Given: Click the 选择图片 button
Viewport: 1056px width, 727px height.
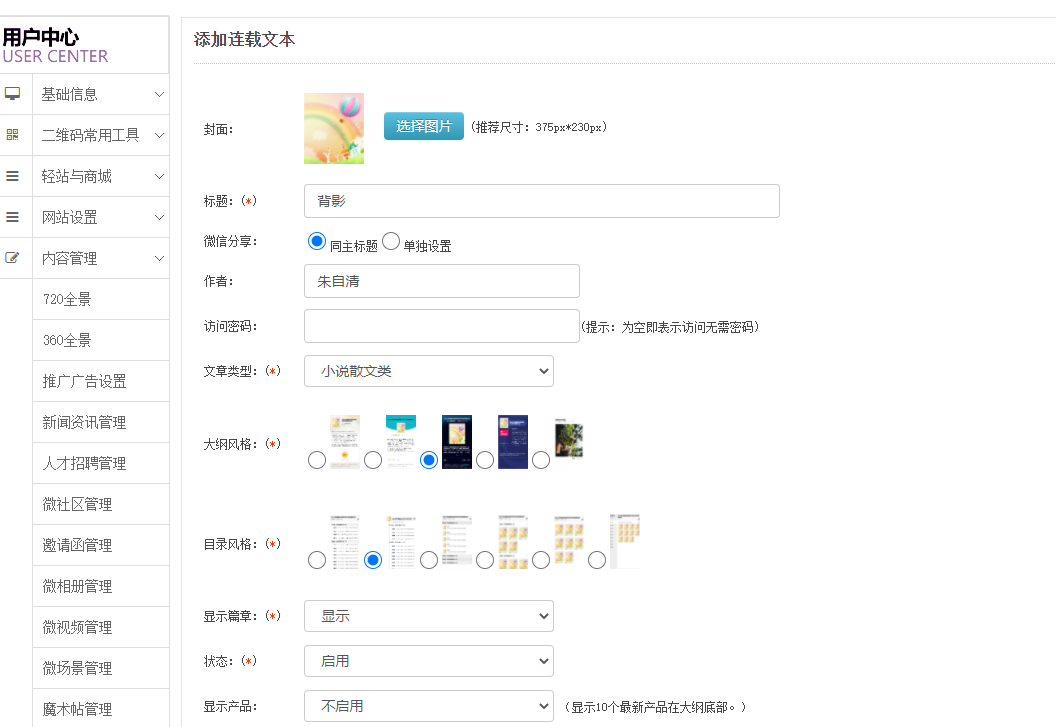Looking at the screenshot, I should (424, 126).
